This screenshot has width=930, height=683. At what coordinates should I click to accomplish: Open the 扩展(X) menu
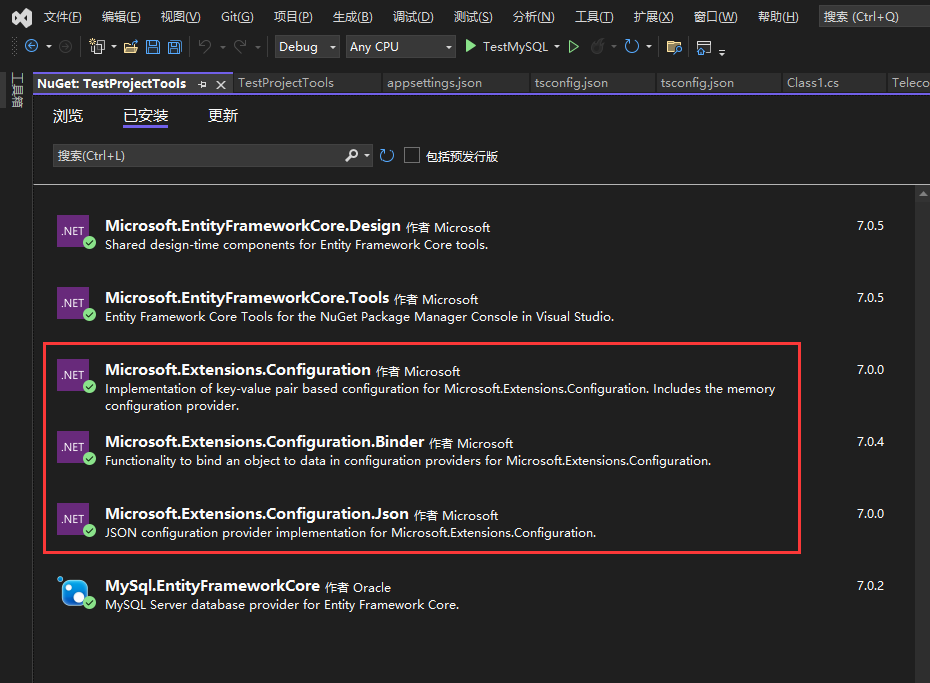tap(653, 17)
